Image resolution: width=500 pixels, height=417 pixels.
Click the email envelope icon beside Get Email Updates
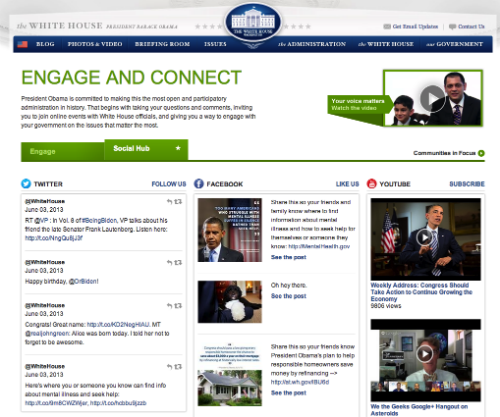click(x=387, y=26)
